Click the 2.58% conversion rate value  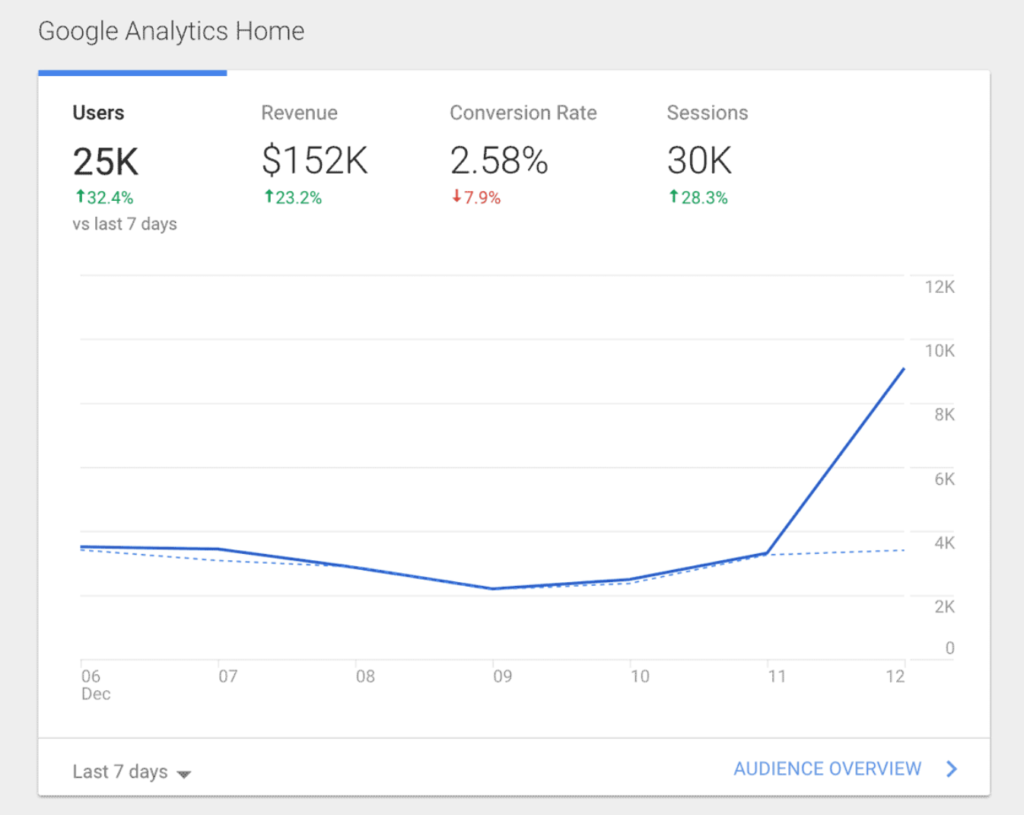pyautogui.click(x=499, y=161)
